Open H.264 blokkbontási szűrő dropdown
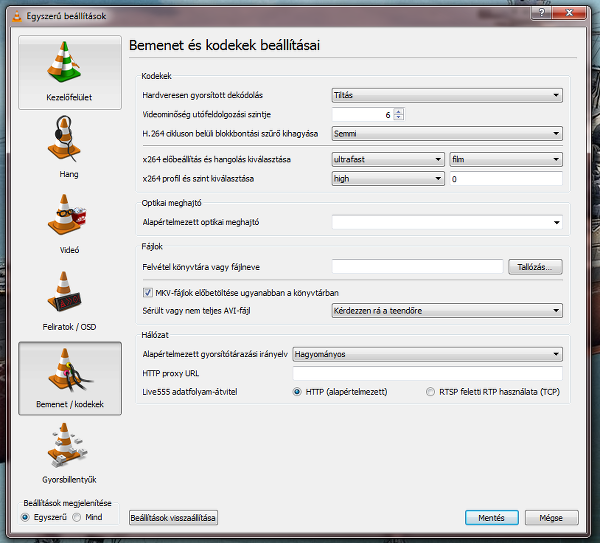The image size is (600, 543). point(447,134)
